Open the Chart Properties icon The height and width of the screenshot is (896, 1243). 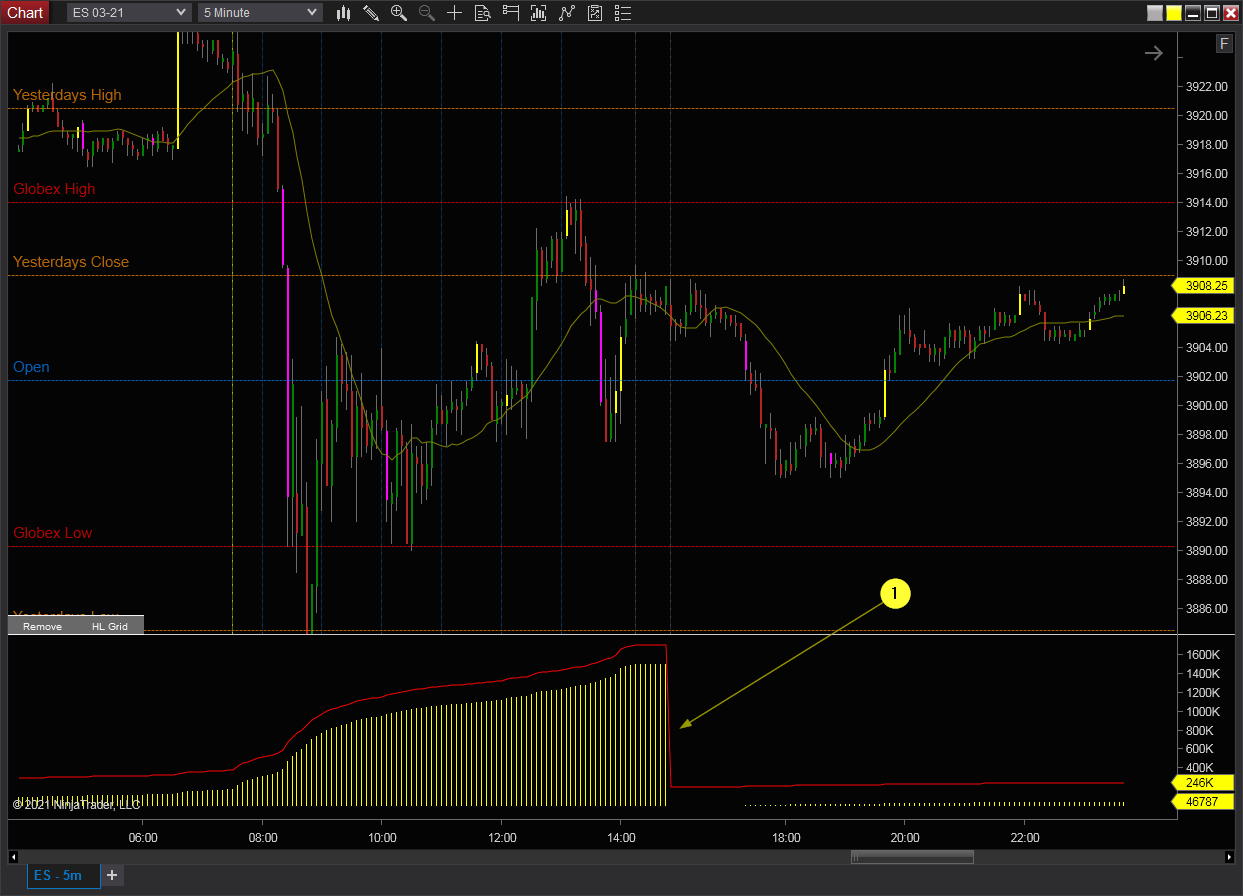coord(482,13)
